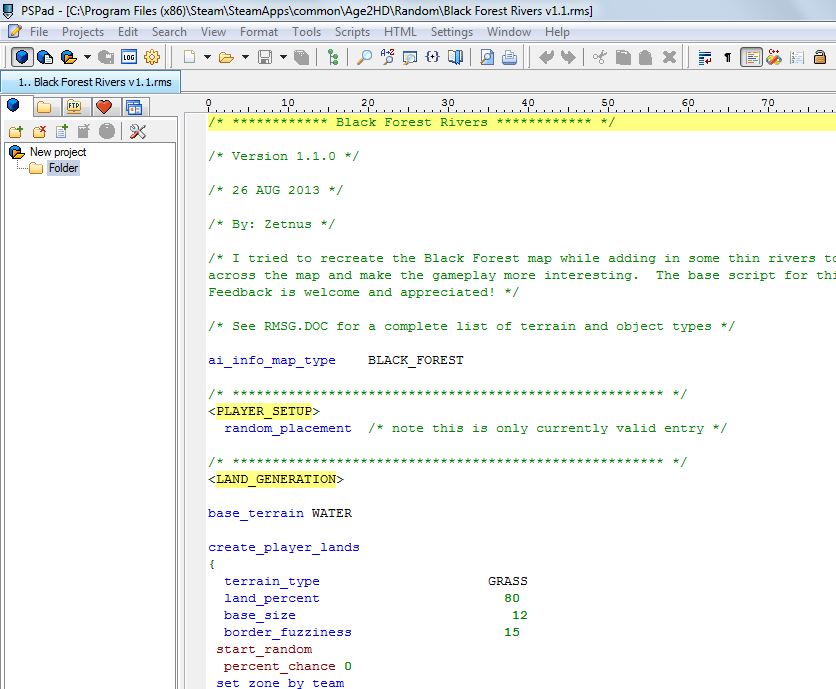Click the search in files icon
The width and height of the screenshot is (836, 689).
[409, 57]
